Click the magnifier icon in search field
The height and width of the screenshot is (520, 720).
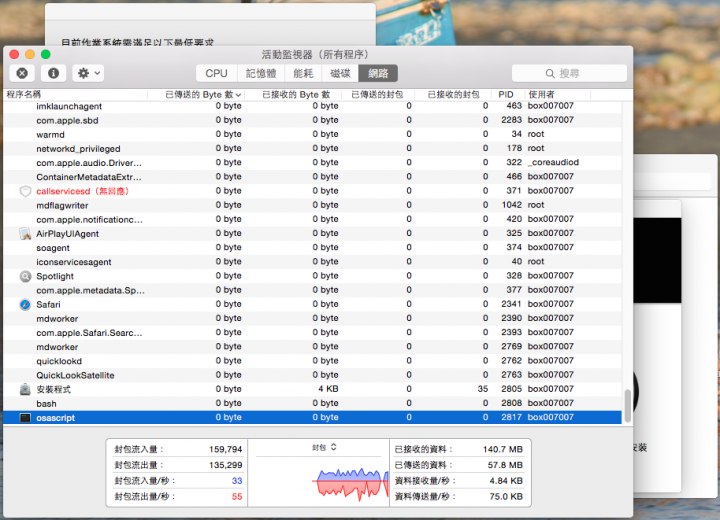coord(550,73)
